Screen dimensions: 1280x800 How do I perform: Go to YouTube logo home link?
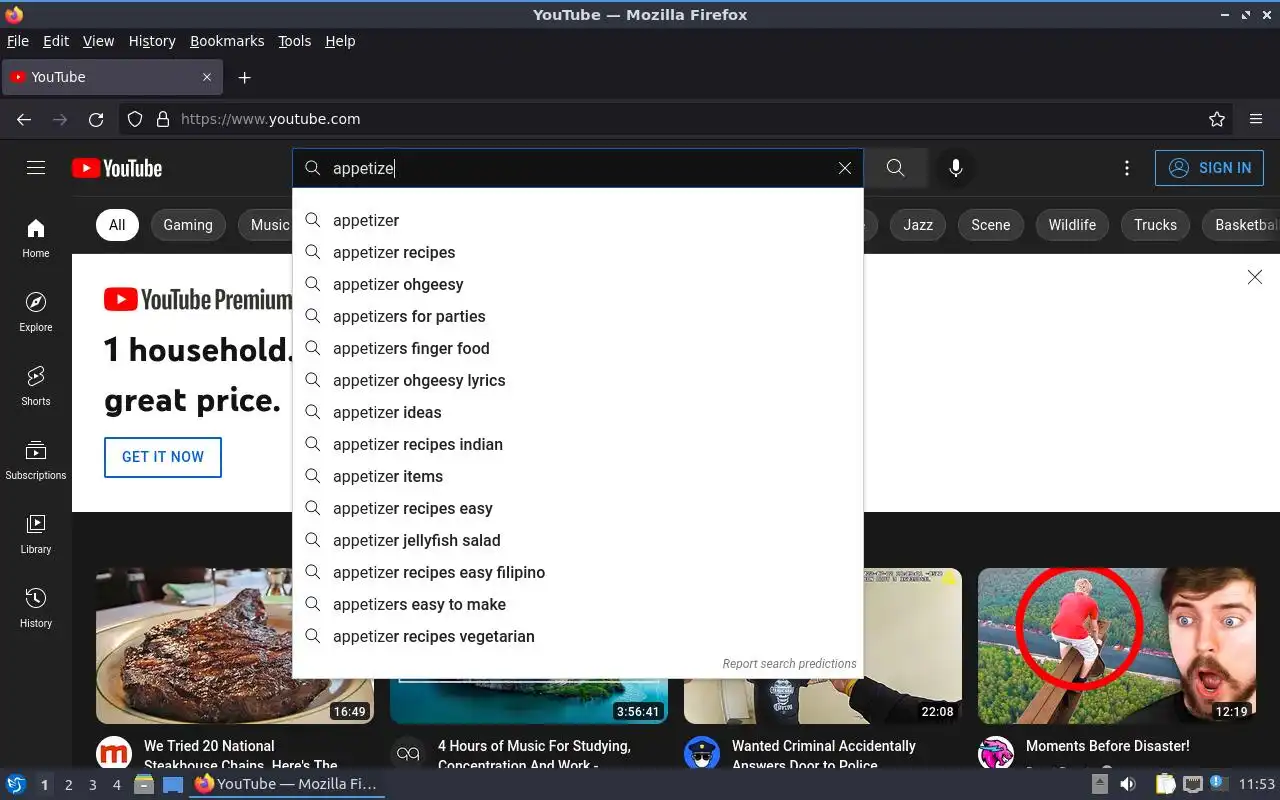tap(117, 168)
